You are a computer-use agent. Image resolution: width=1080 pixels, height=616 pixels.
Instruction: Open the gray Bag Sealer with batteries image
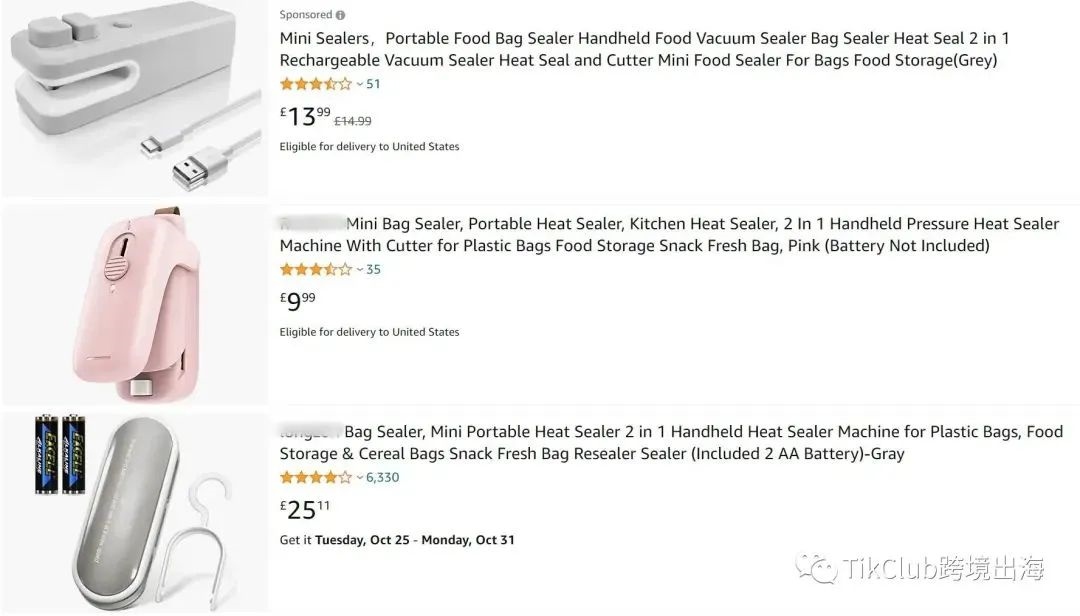click(x=135, y=510)
